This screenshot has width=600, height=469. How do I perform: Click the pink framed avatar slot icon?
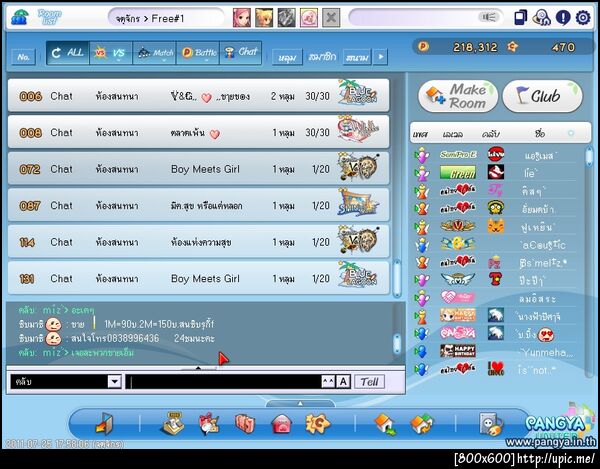pyautogui.click(x=308, y=18)
